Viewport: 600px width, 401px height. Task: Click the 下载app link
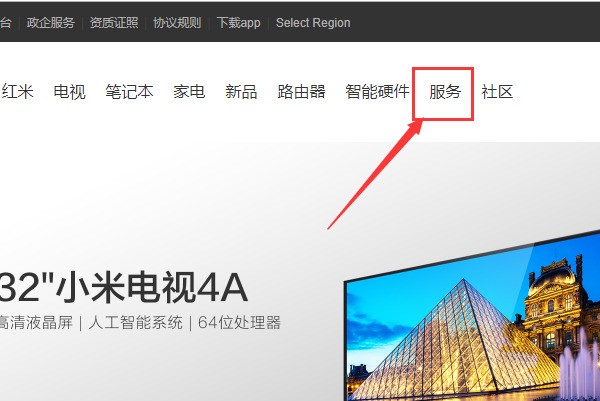pyautogui.click(x=238, y=23)
